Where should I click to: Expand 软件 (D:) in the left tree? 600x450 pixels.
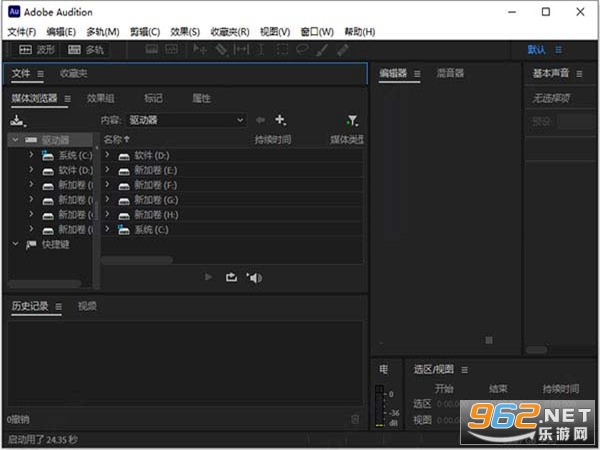point(31,170)
